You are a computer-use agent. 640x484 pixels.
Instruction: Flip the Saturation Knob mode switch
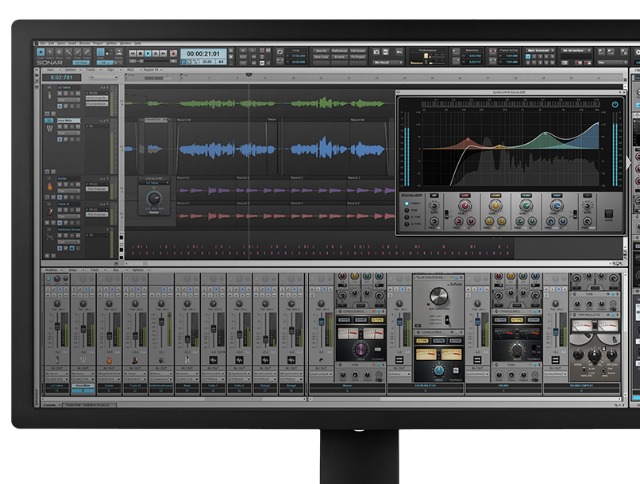[447, 320]
